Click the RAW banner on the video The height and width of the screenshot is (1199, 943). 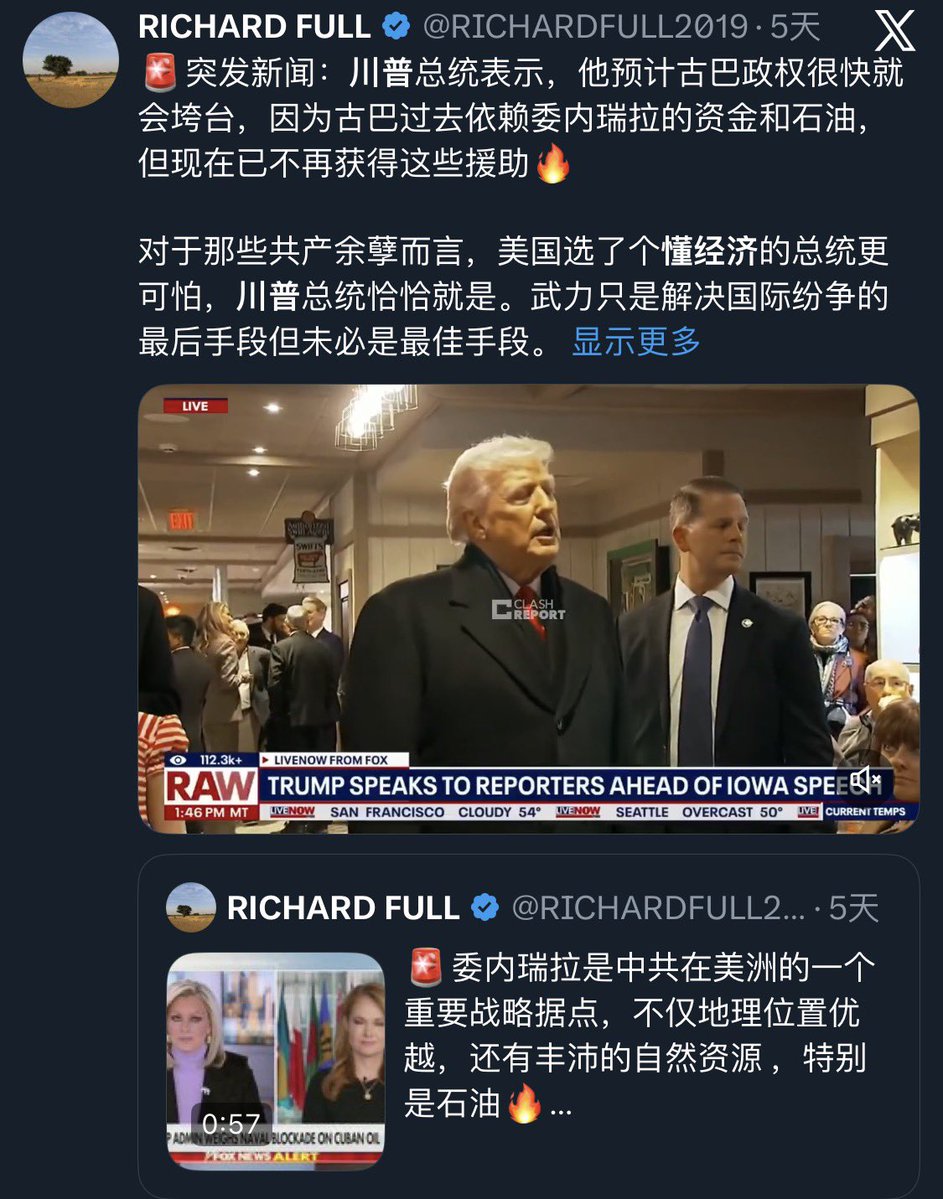tap(210, 785)
